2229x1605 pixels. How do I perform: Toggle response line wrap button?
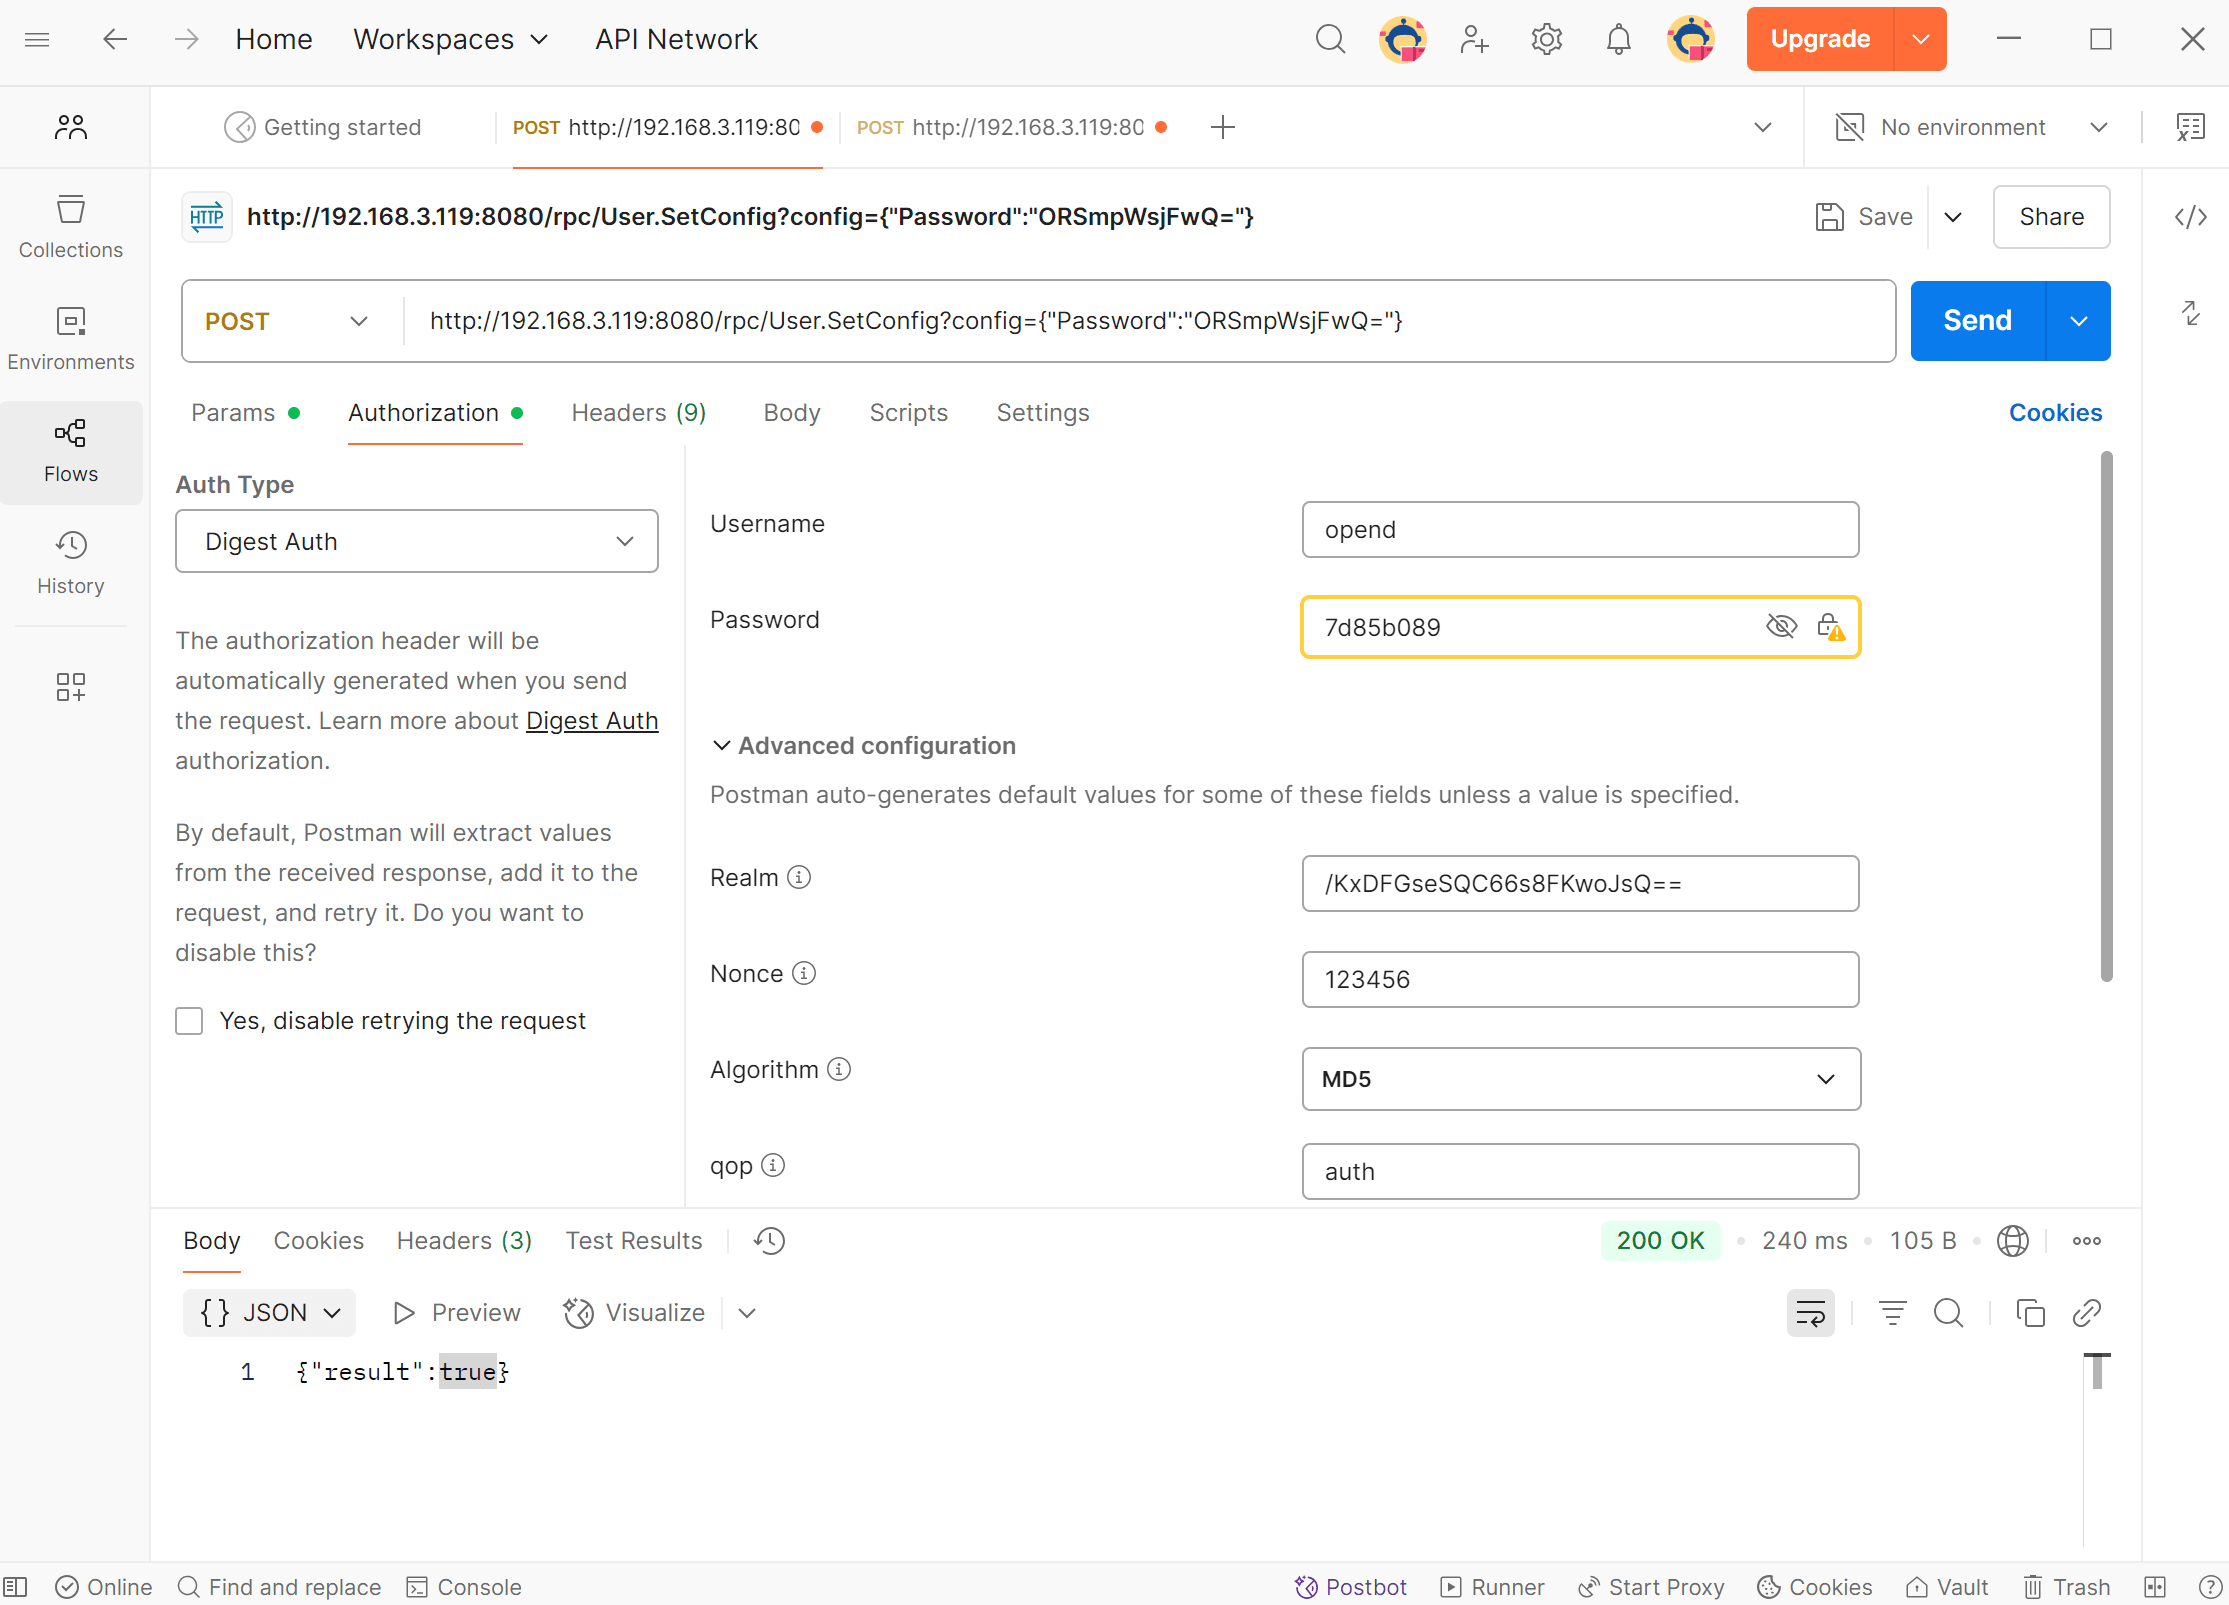pos(1810,1313)
